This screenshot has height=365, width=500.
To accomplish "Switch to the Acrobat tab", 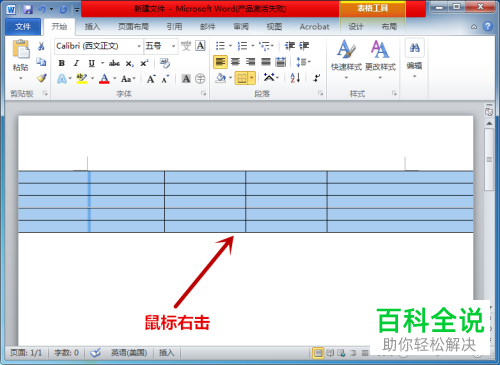I will 314,27.
